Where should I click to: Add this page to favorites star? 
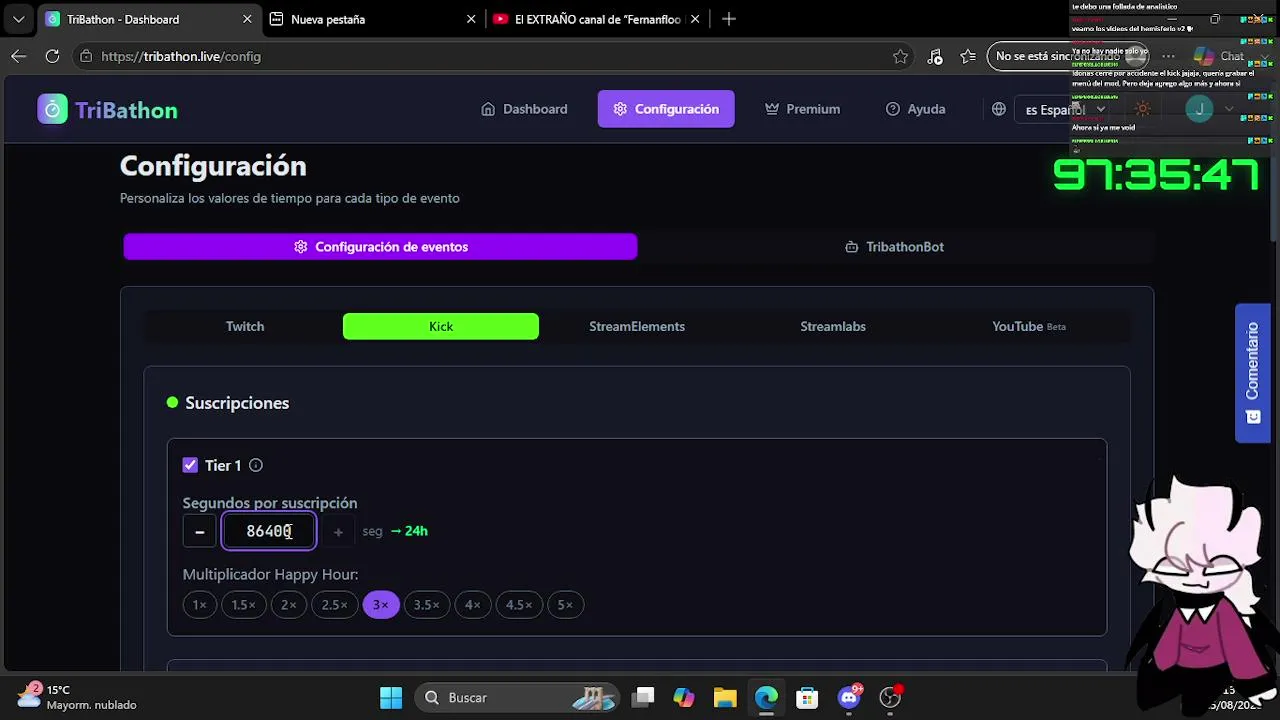pyautogui.click(x=900, y=57)
